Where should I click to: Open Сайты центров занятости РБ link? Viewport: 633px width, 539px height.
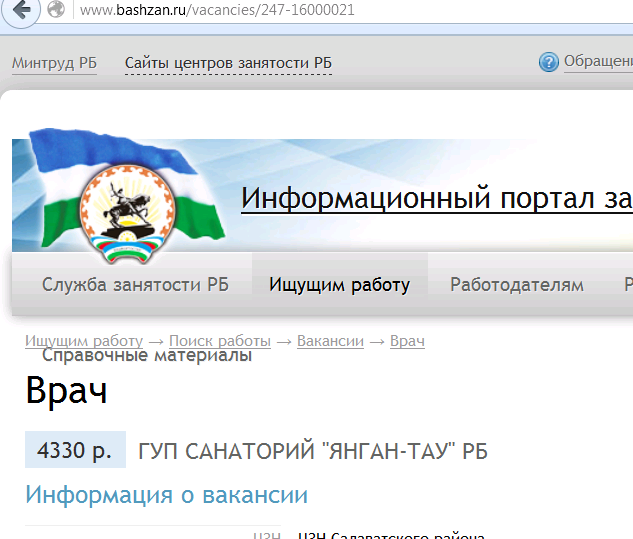click(228, 63)
